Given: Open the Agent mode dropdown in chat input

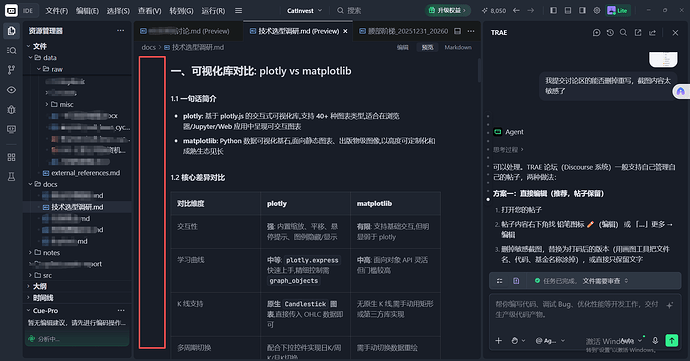Looking at the screenshot, I should [549, 340].
